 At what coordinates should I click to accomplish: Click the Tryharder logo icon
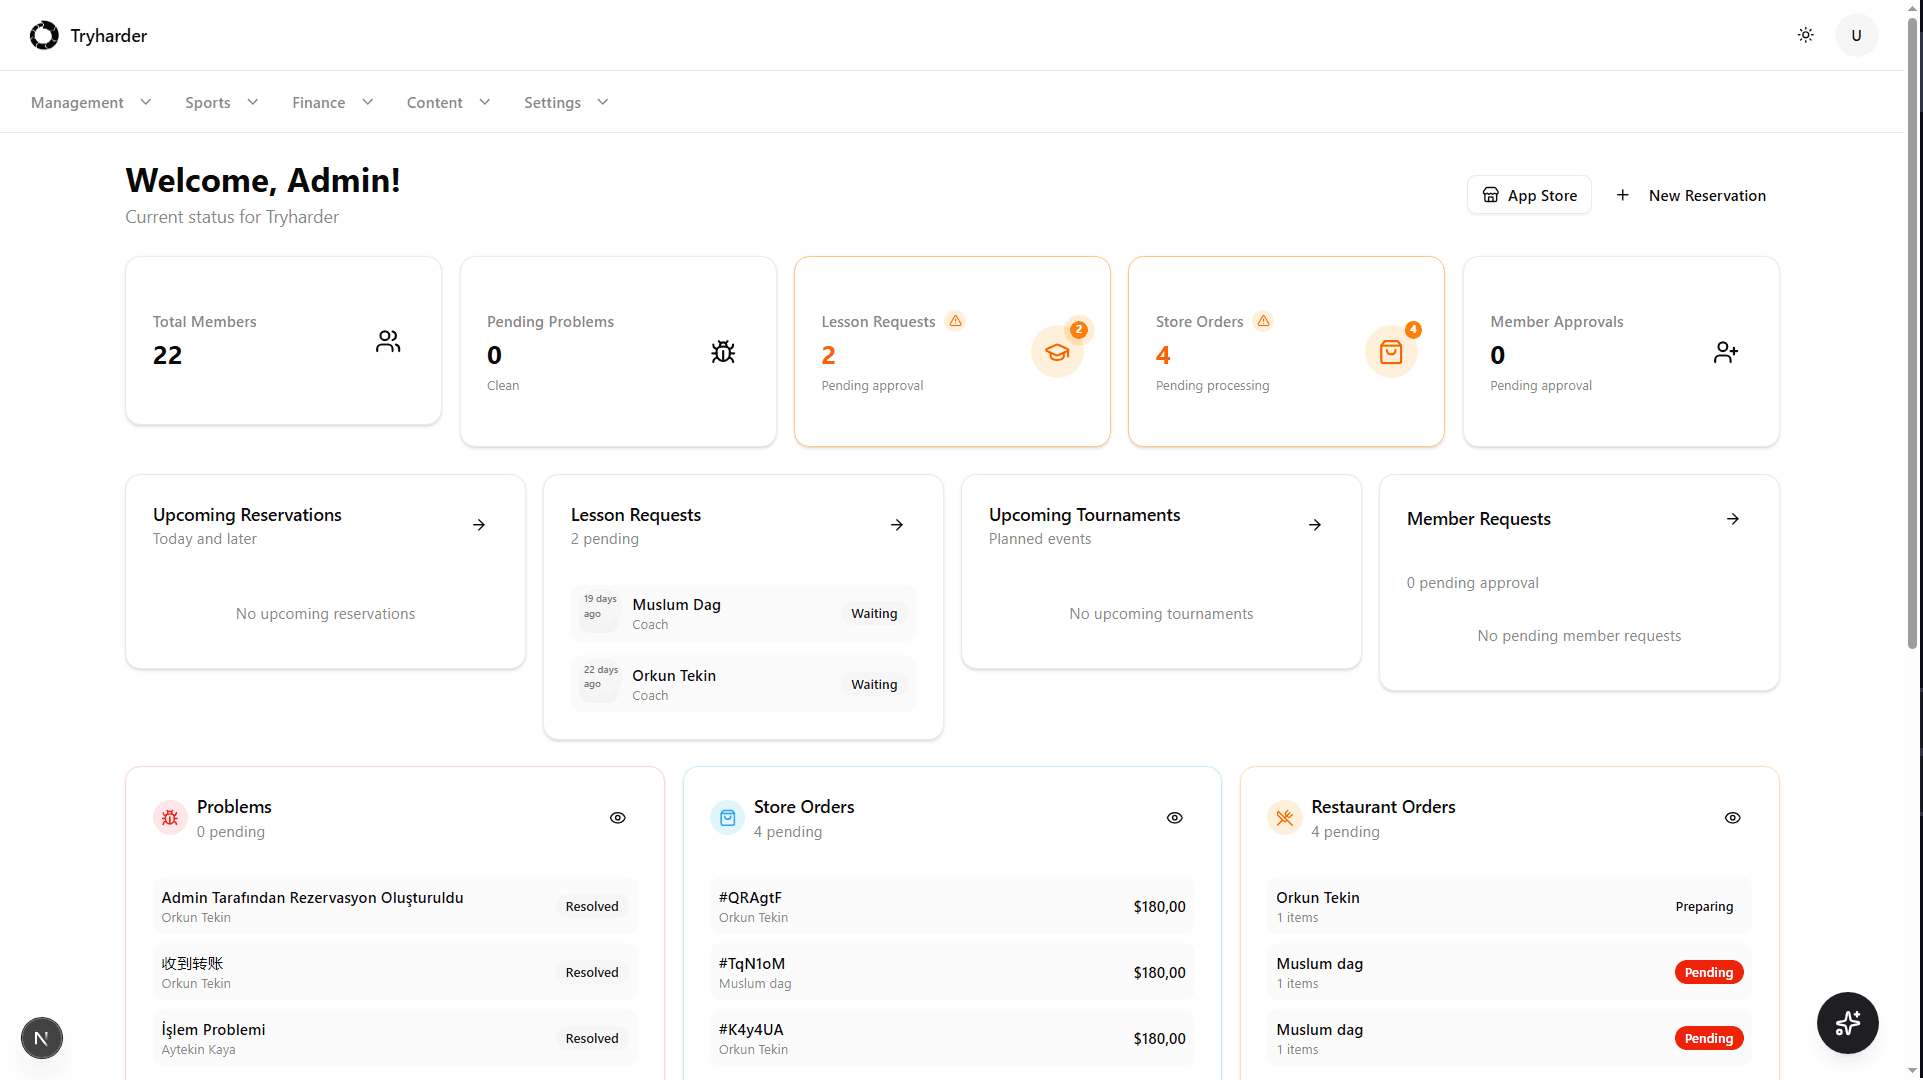44,36
